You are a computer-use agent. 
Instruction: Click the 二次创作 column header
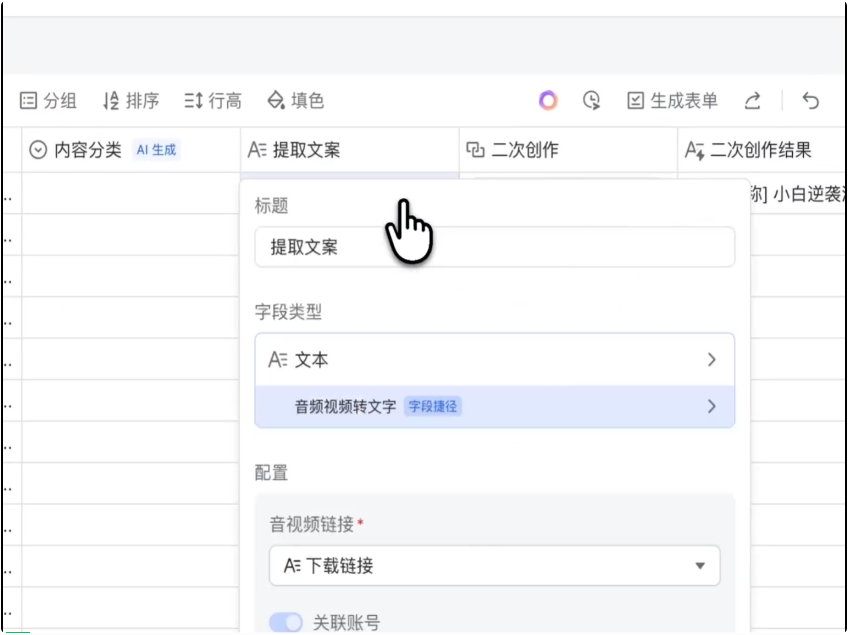coord(524,150)
